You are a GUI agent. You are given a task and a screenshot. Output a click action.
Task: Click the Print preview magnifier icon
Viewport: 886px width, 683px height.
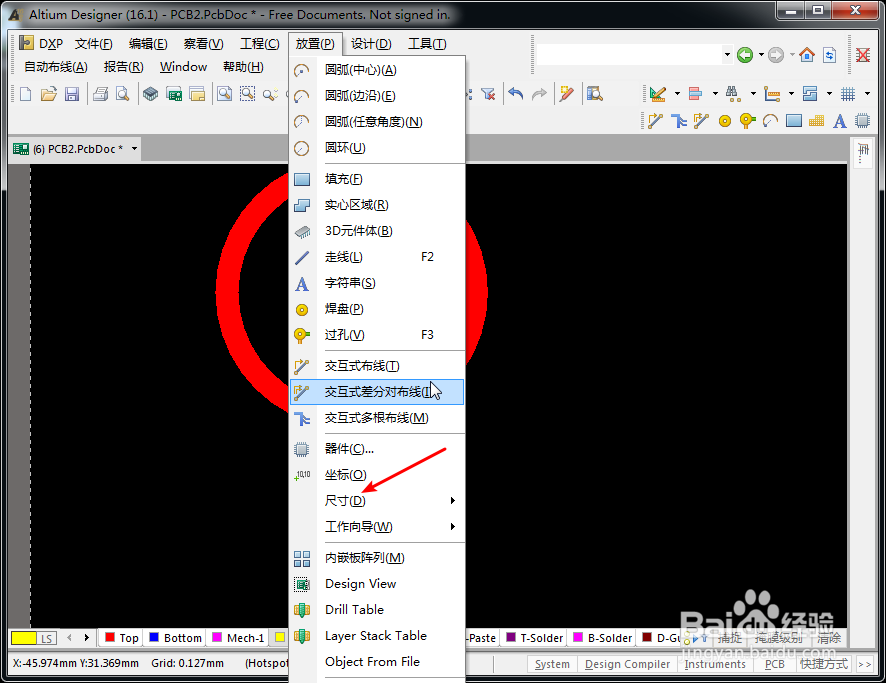123,94
